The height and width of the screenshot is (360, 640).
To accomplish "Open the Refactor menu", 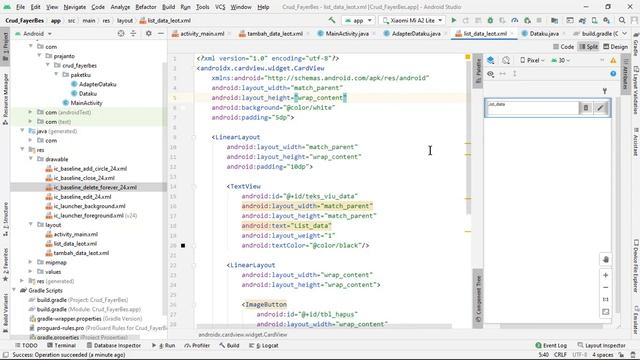I will (146, 7).
